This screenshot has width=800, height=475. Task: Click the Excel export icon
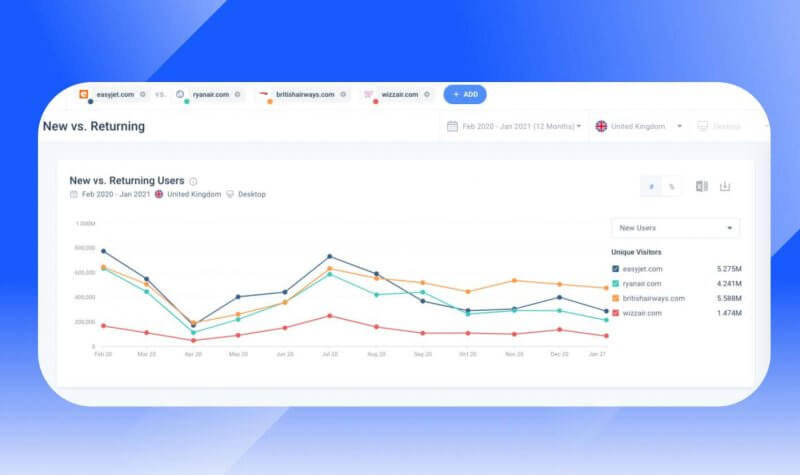pos(702,186)
